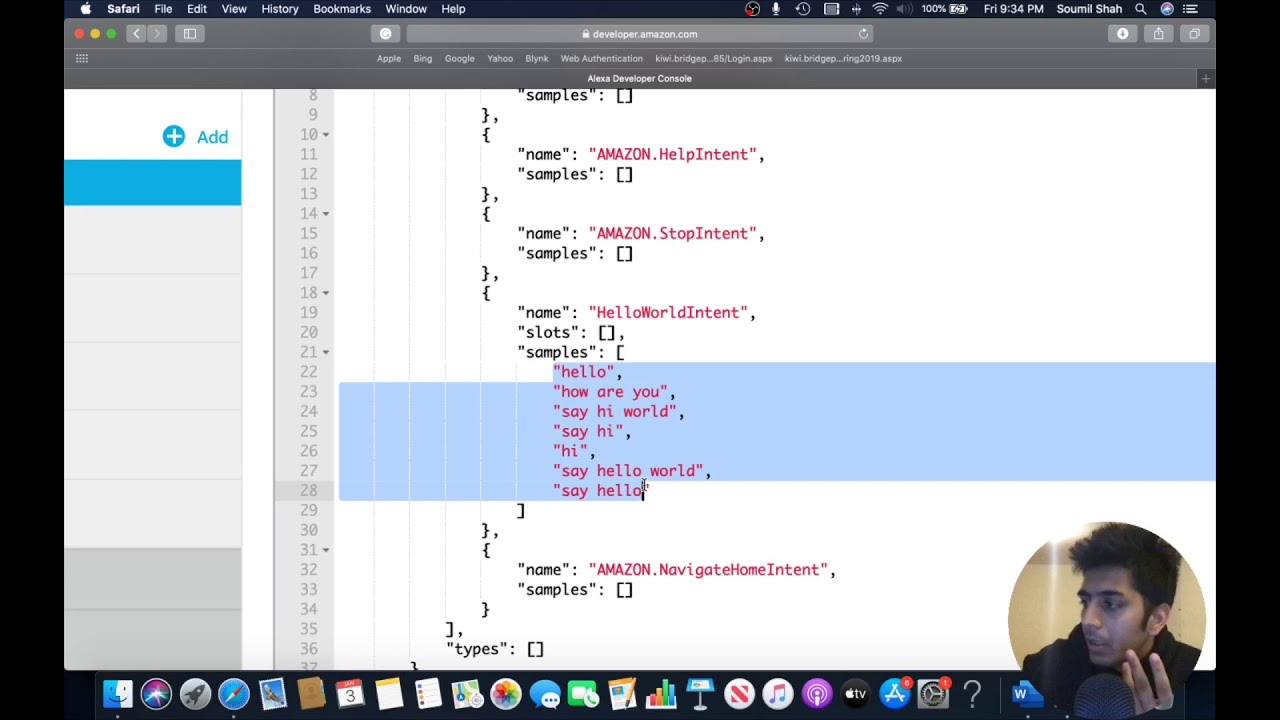
Task: Open the Safari application menu
Action: 123,9
